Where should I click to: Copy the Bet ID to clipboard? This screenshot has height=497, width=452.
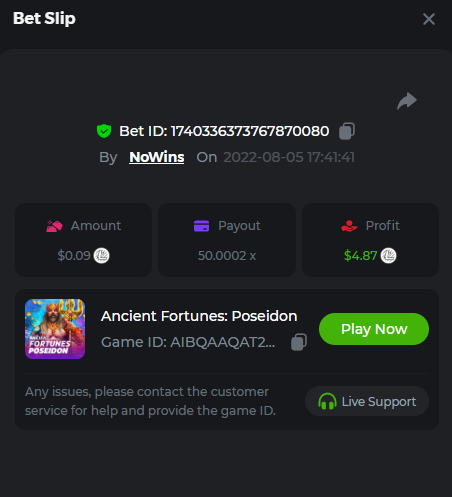pyautogui.click(x=347, y=131)
